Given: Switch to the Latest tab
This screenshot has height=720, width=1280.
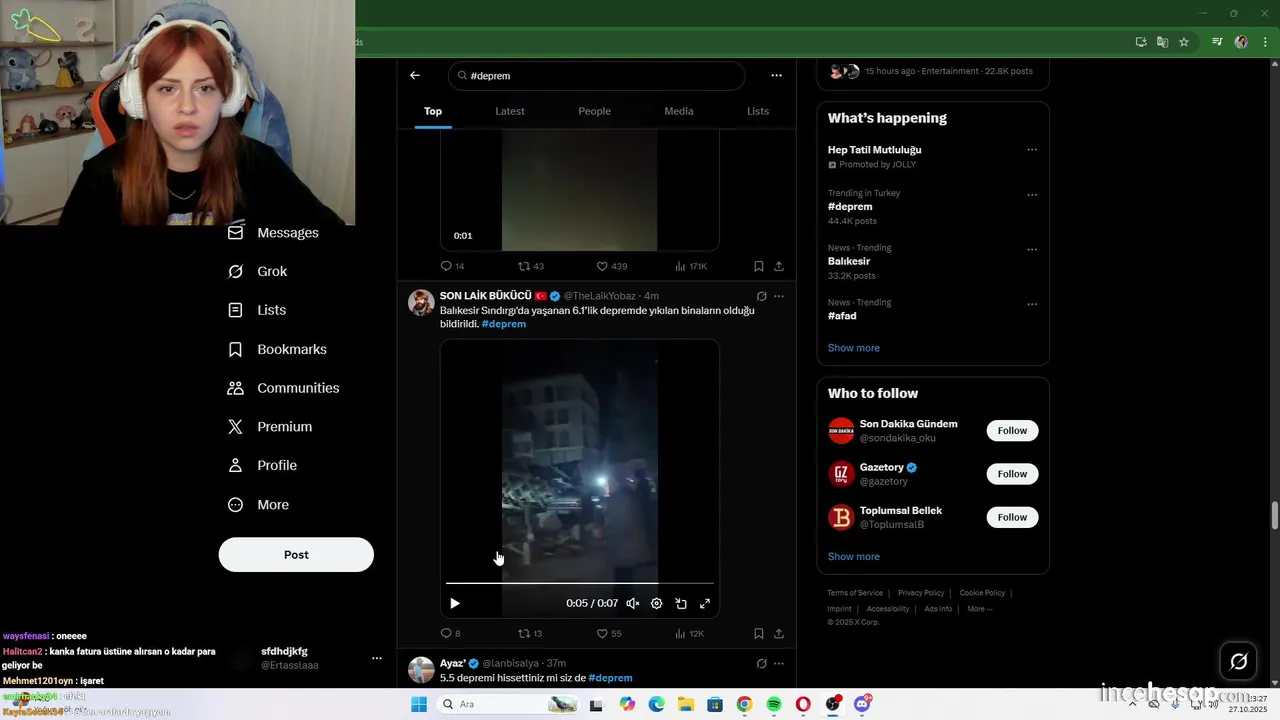Looking at the screenshot, I should coord(510,111).
